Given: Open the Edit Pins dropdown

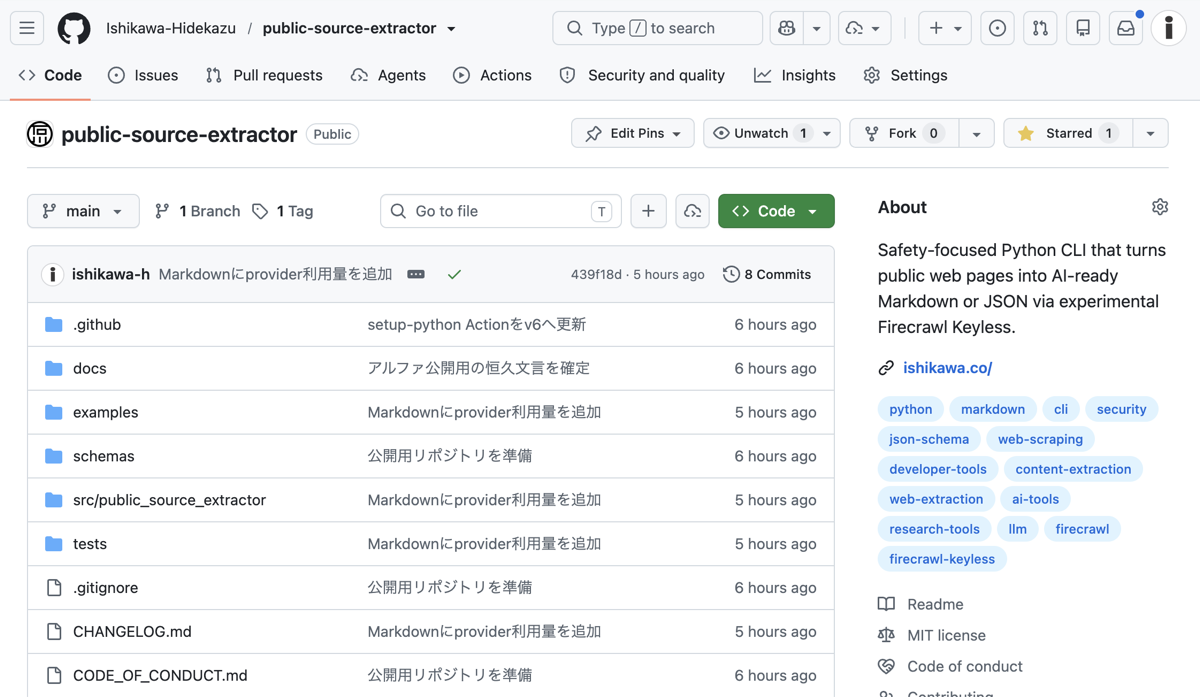Looking at the screenshot, I should pyautogui.click(x=633, y=133).
